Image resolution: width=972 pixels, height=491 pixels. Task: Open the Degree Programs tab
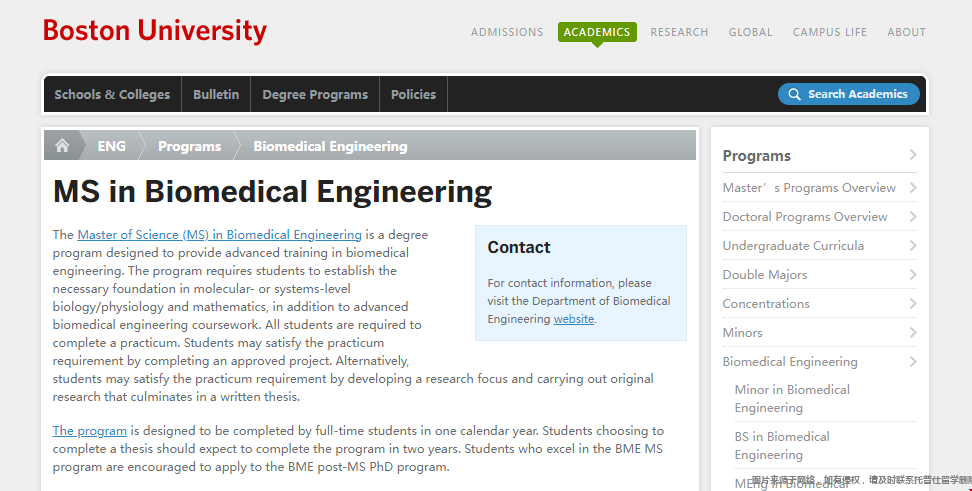[315, 94]
